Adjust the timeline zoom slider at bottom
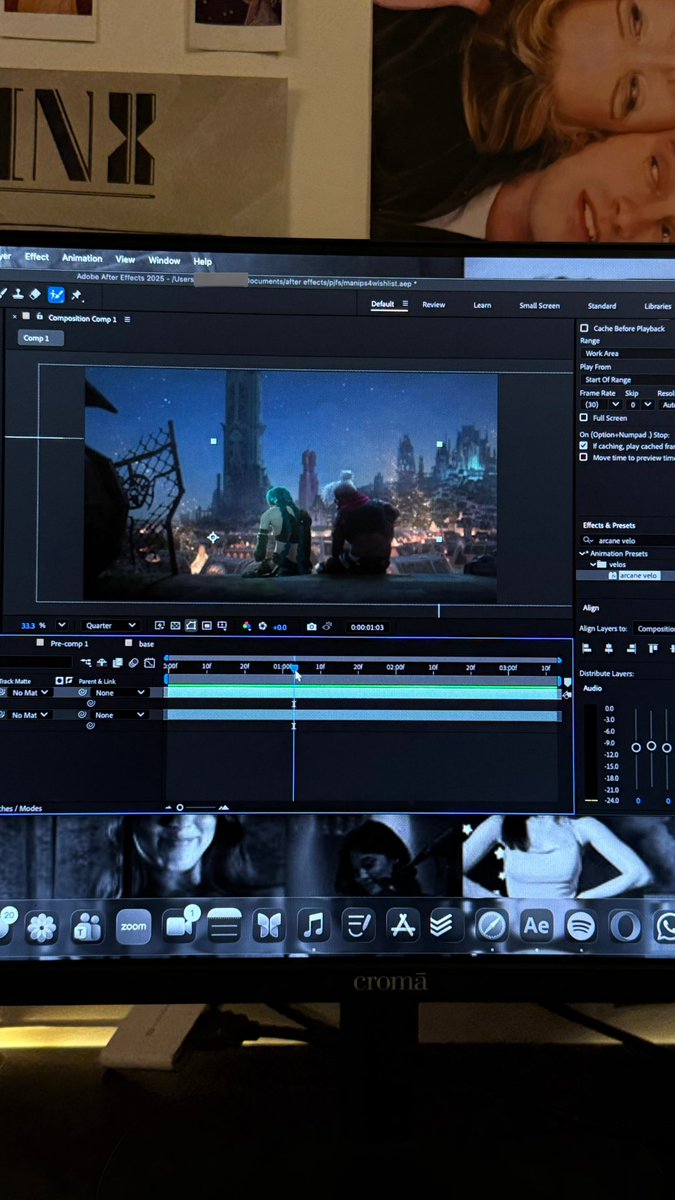Viewport: 675px width, 1200px height. (180, 807)
